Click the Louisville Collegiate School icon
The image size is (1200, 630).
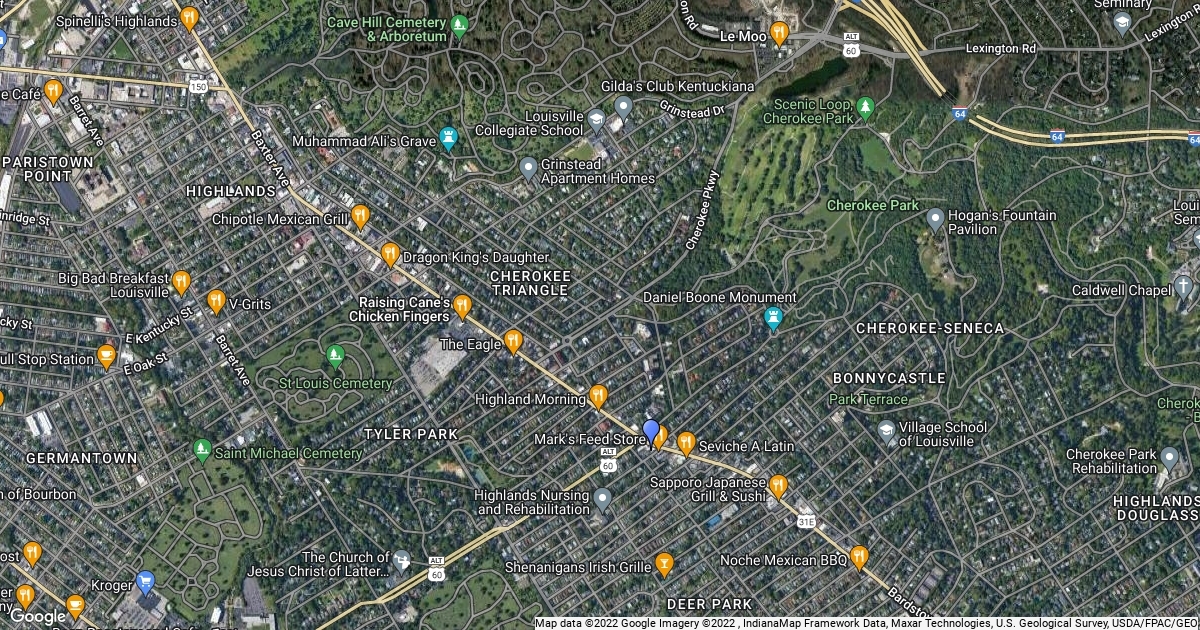pyautogui.click(x=596, y=121)
